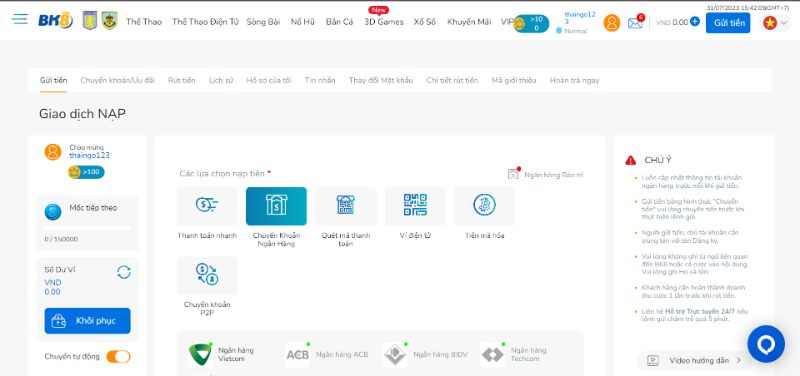Click the Số Dư Ví label
This screenshot has width=800, height=376.
(60, 270)
